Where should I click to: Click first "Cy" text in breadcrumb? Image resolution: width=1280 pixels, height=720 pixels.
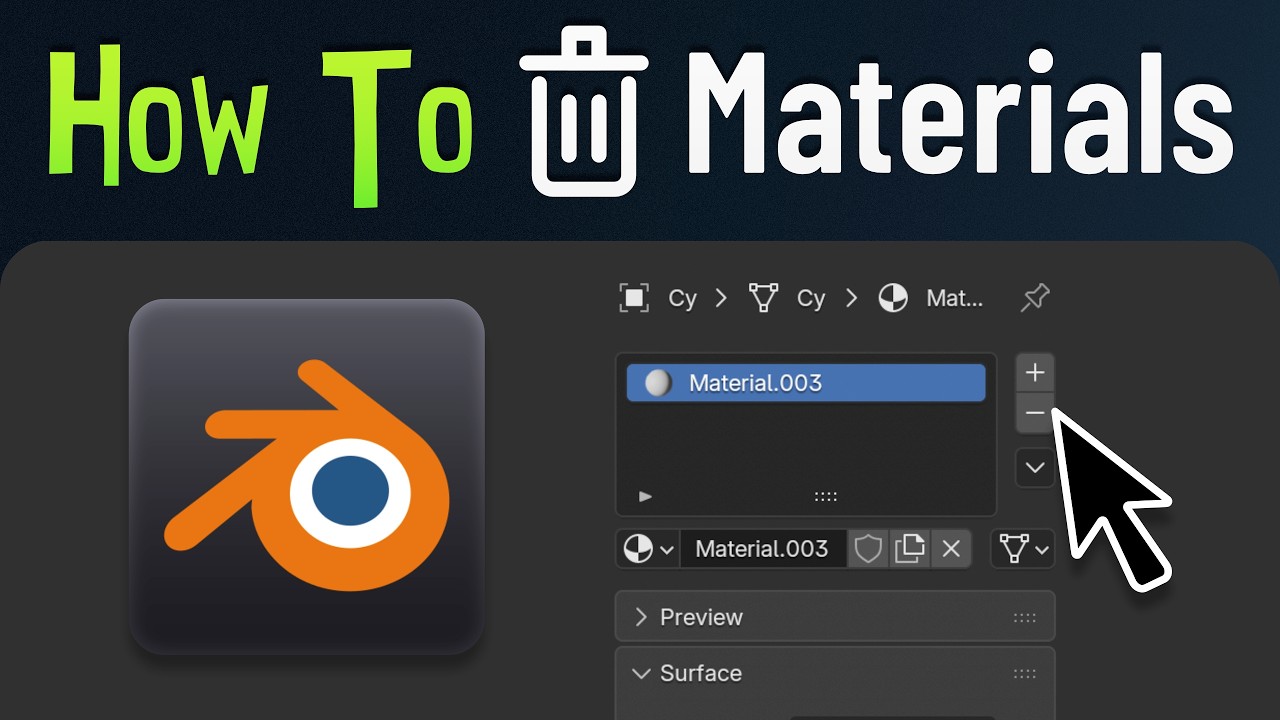(x=682, y=298)
